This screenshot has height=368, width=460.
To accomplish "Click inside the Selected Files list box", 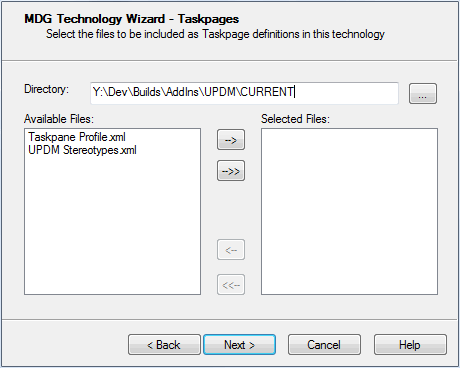I will [349, 211].
